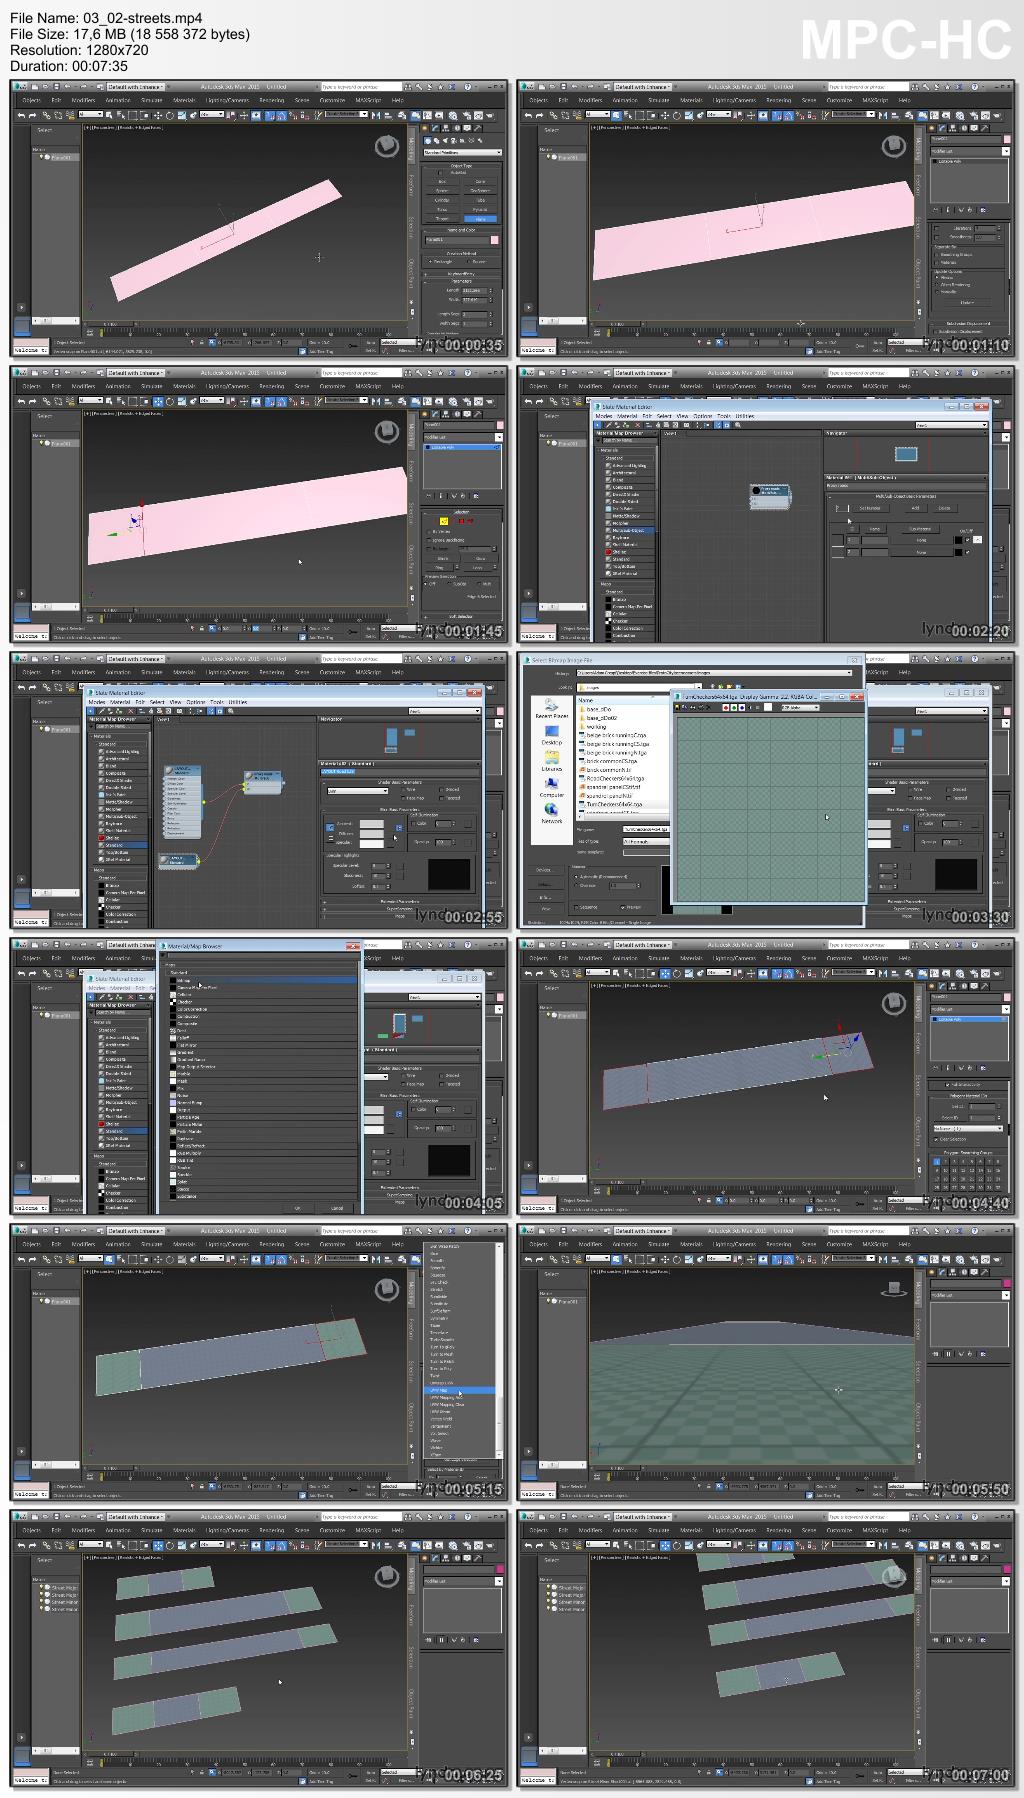The height and width of the screenshot is (1798, 1024).
Task: Select Multi/Sub-Object in the Material/Map Browser list
Action: [628, 530]
